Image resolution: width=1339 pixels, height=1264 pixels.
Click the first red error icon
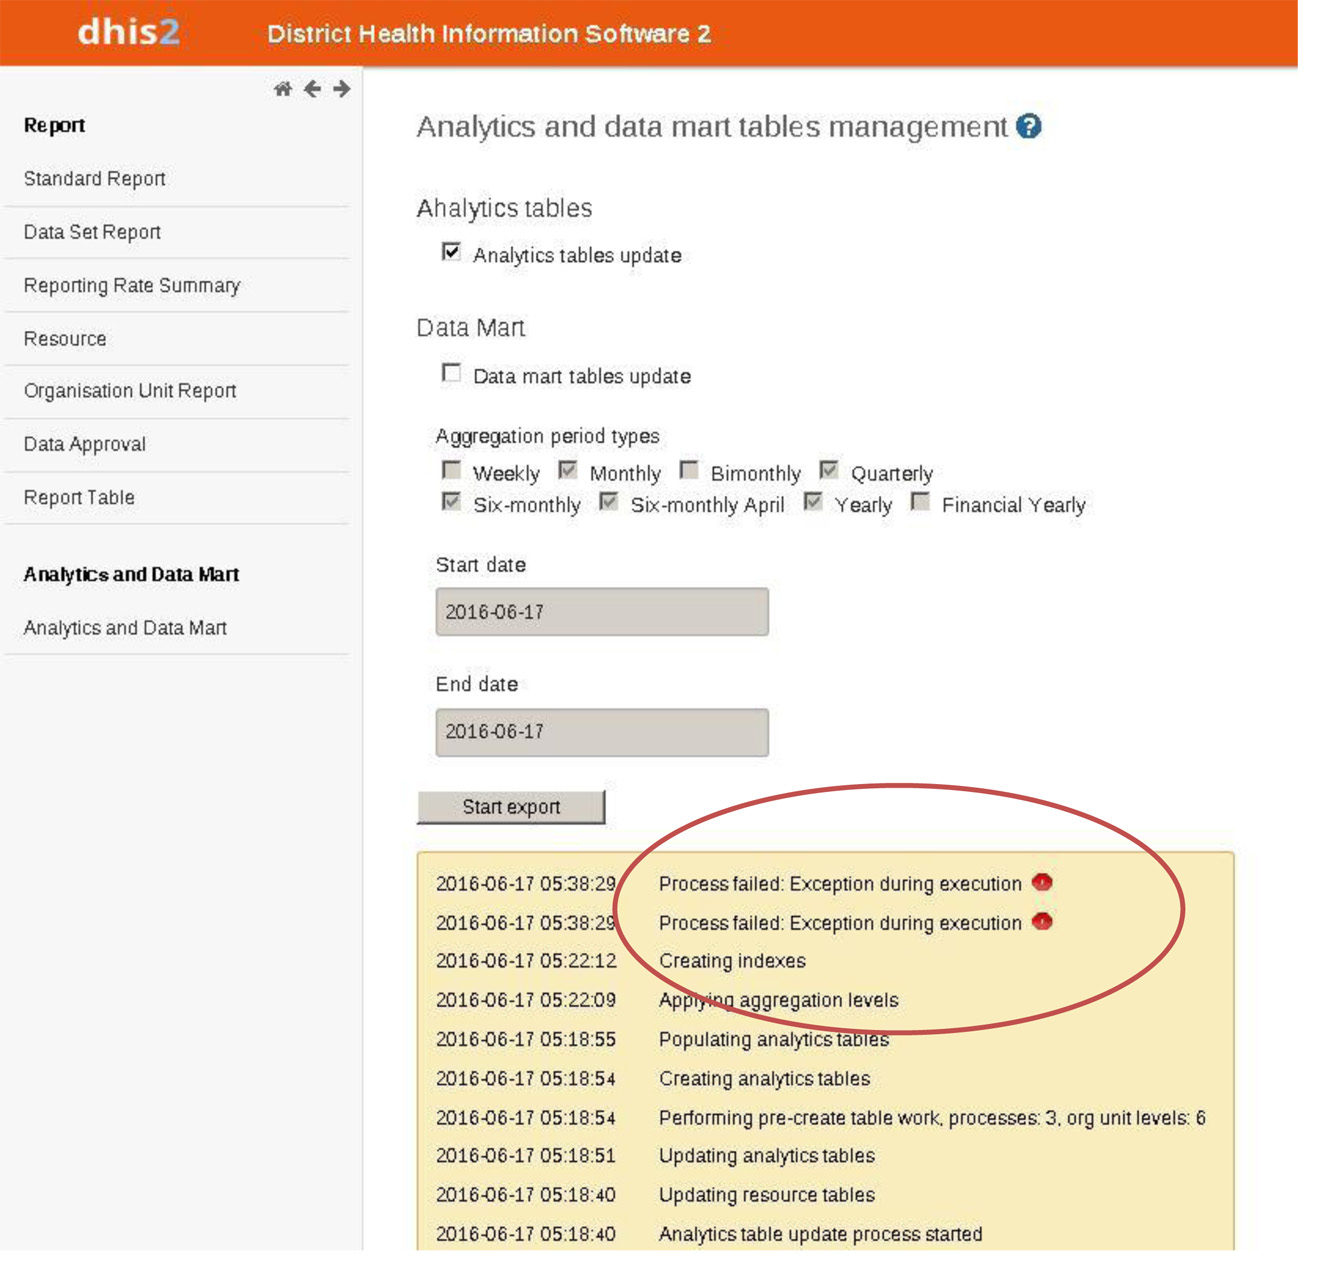pos(1042,882)
